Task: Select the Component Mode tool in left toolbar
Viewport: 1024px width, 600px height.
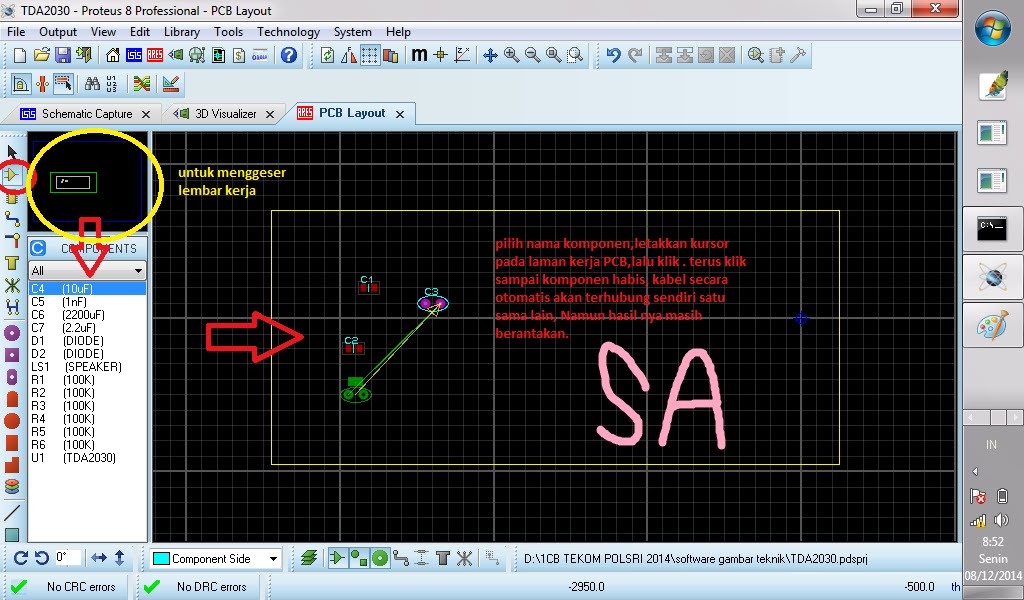Action: (12, 175)
